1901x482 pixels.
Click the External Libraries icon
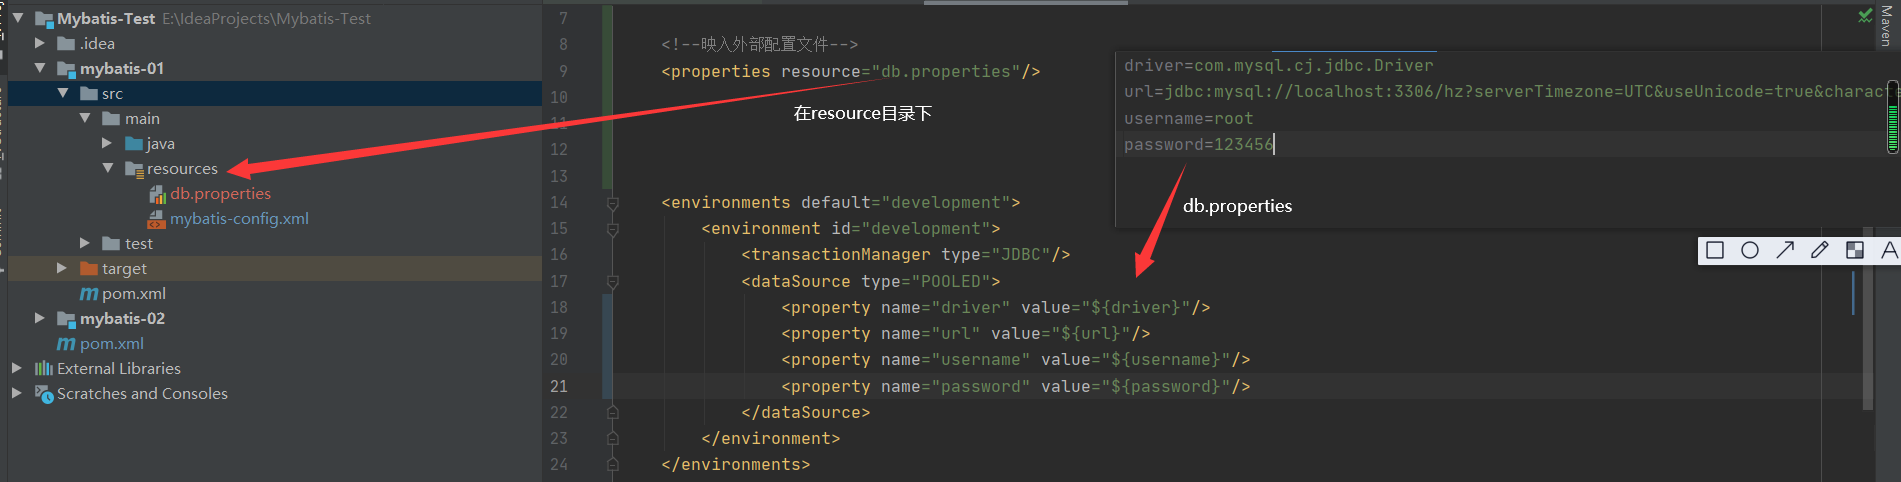(44, 369)
